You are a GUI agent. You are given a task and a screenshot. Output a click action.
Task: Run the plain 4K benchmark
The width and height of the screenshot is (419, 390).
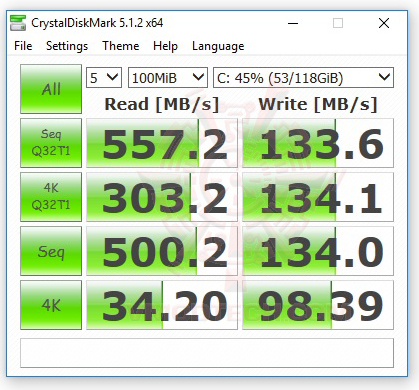[x=51, y=305]
